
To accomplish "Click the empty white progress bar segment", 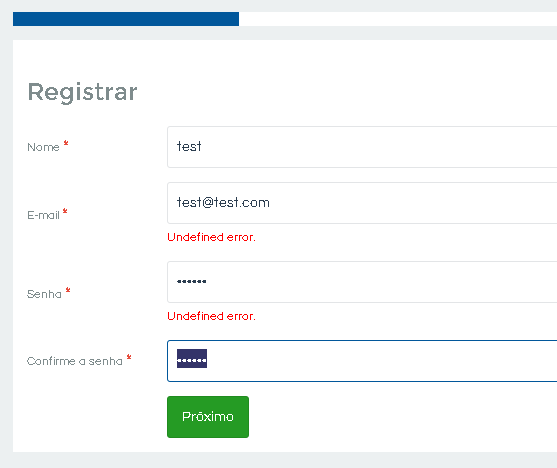I will [x=398, y=19].
